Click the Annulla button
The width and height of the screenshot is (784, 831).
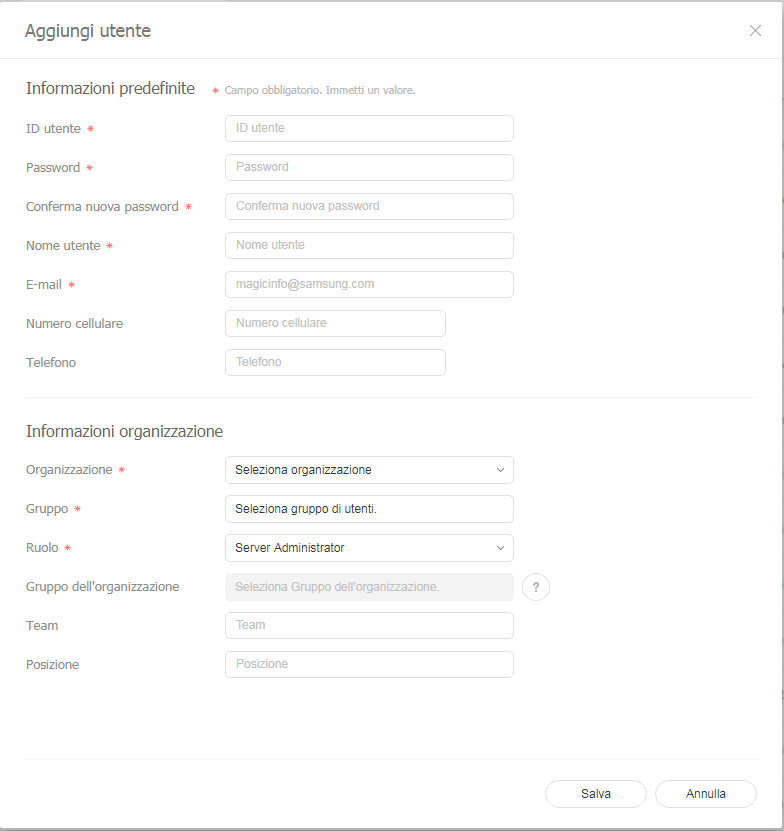point(706,794)
